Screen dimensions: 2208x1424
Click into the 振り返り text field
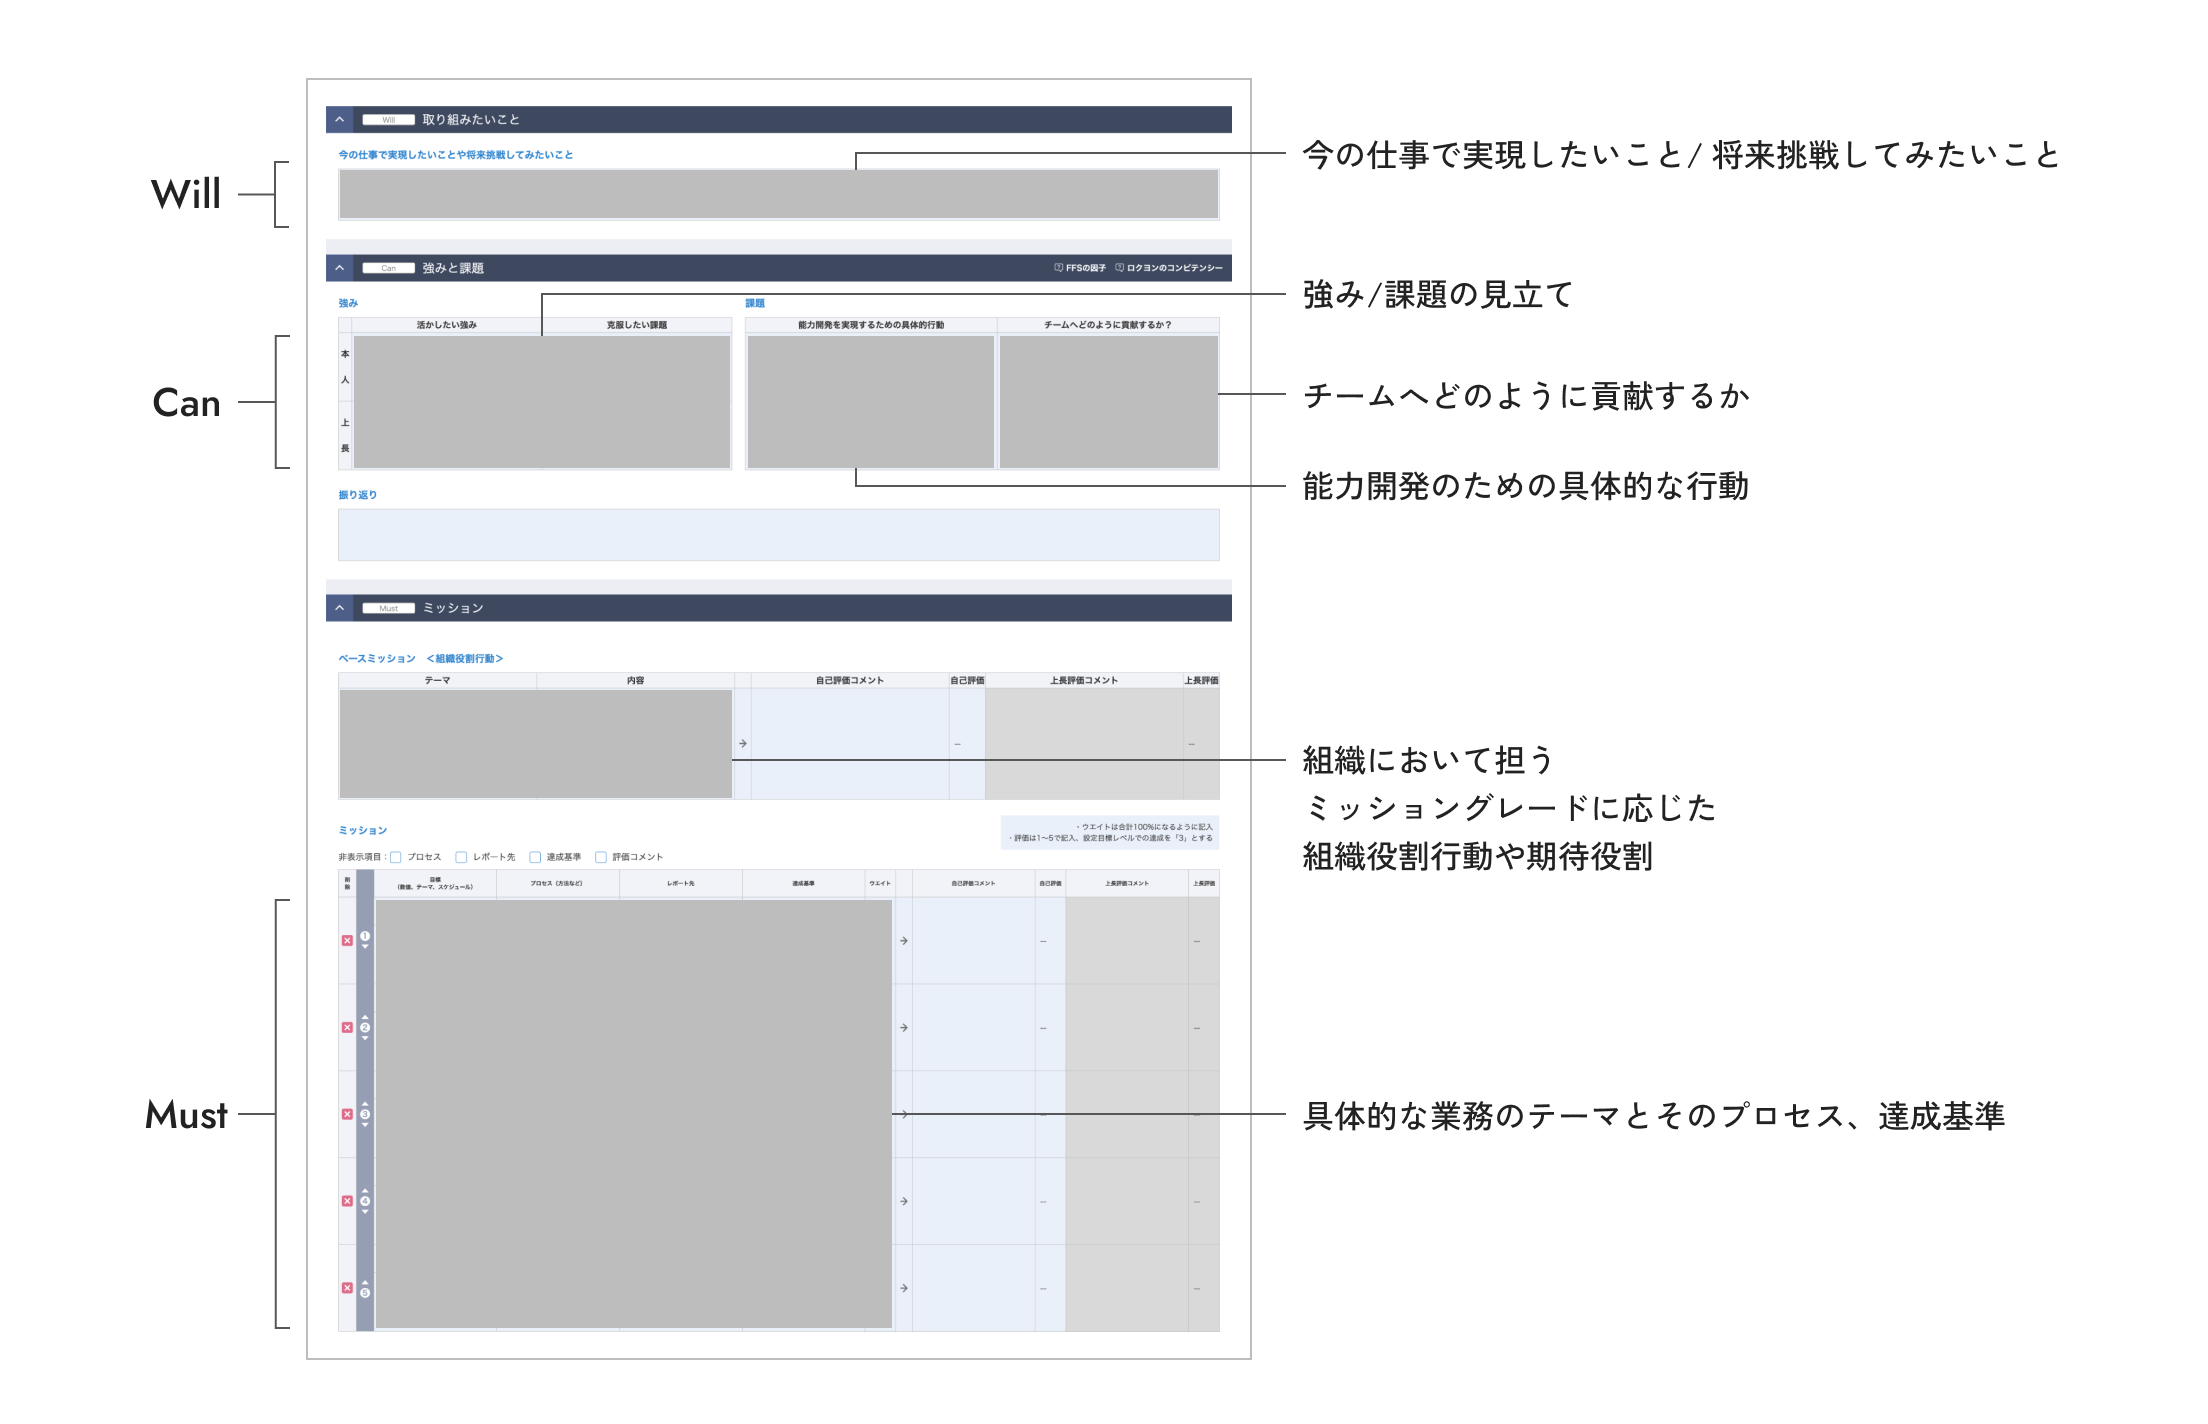[779, 535]
